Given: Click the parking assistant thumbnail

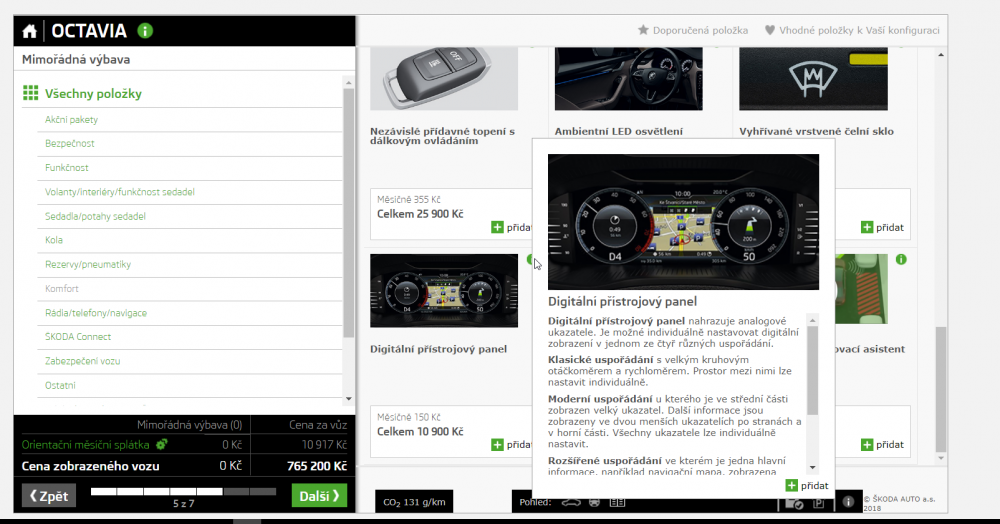Looking at the screenshot, I should point(861,289).
